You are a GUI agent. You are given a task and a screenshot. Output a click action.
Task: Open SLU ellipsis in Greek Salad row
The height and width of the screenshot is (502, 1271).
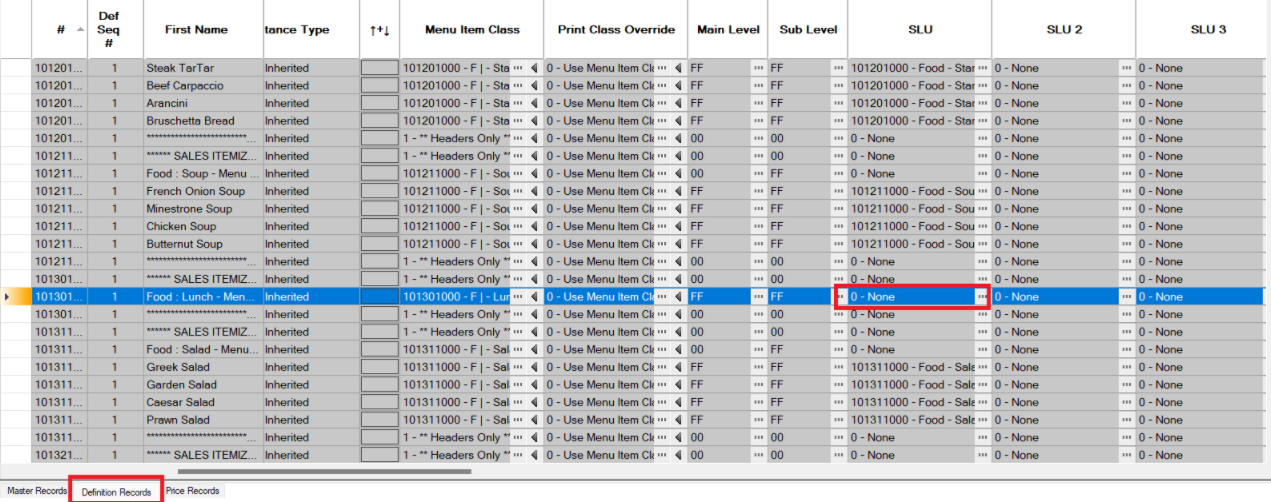click(983, 367)
